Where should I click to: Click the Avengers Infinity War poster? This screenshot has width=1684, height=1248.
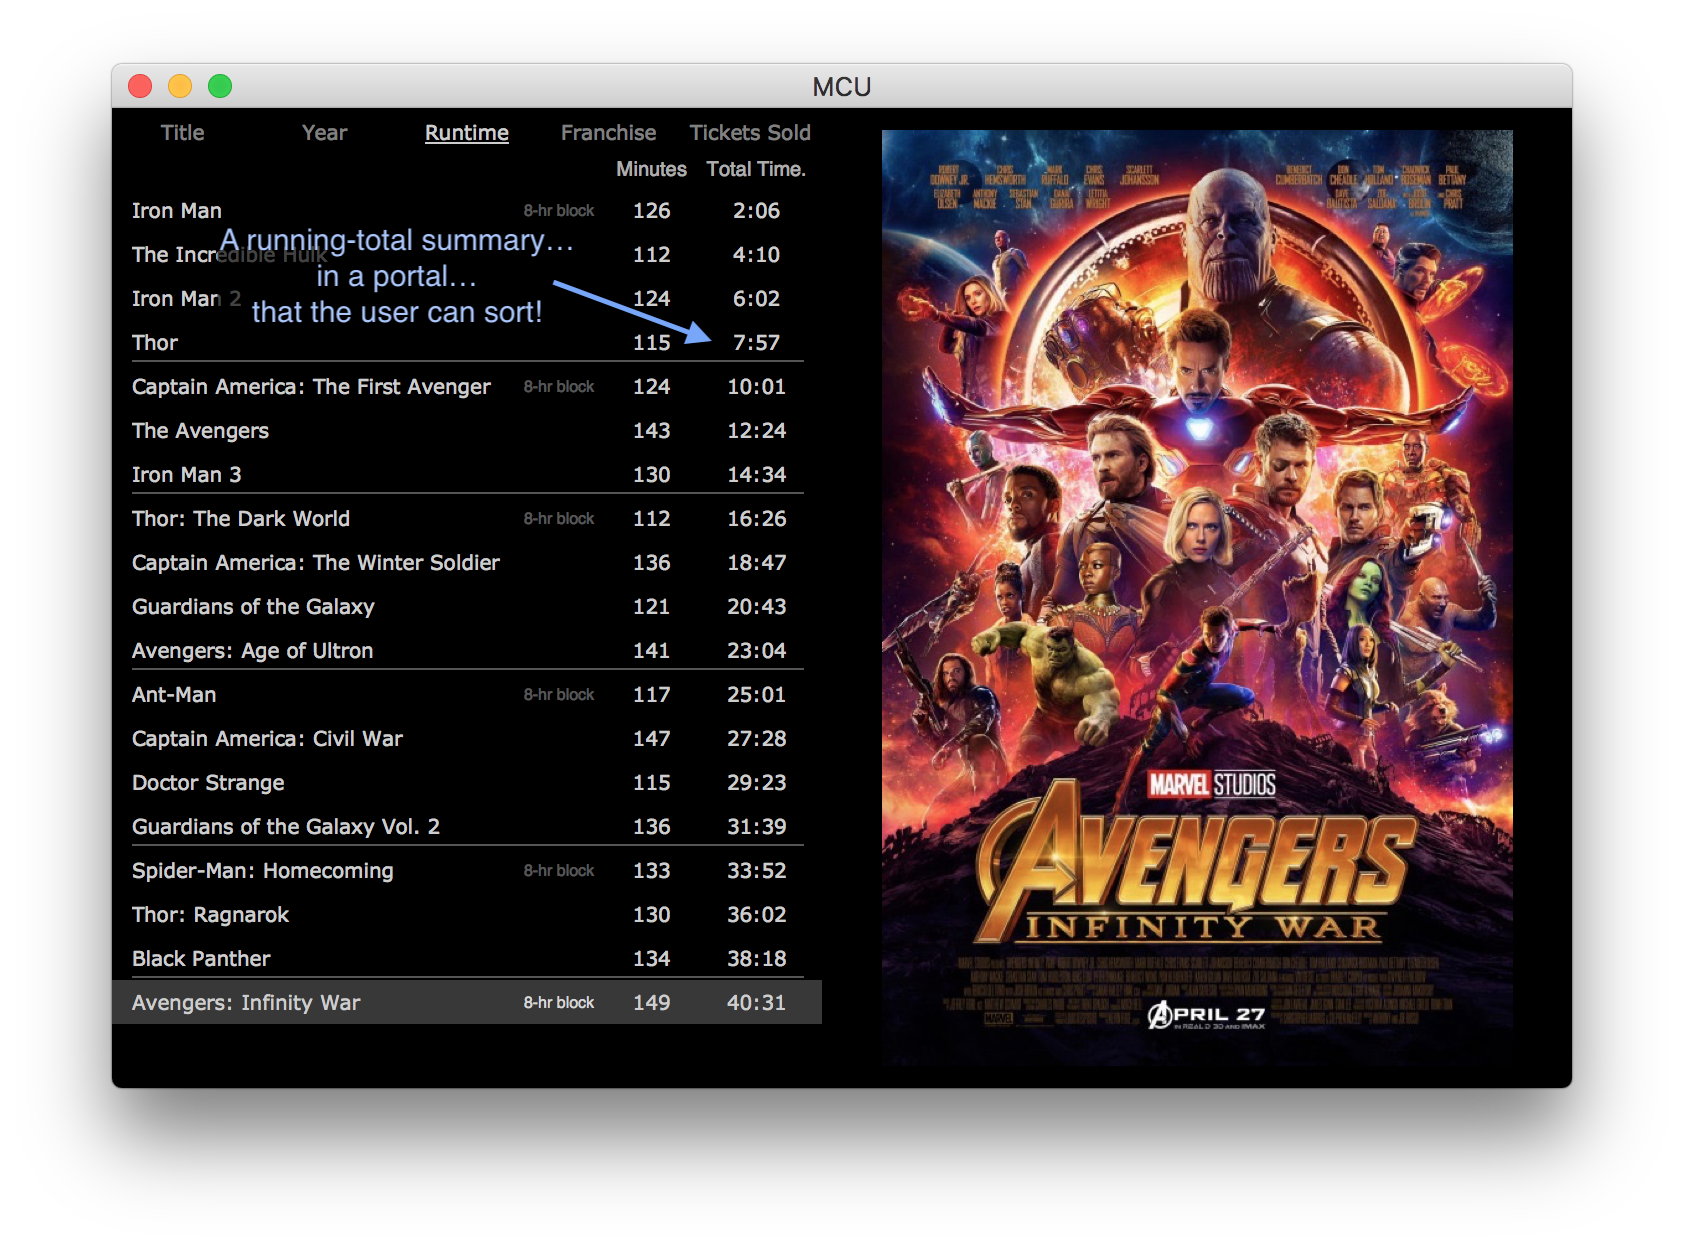pyautogui.click(x=1197, y=597)
